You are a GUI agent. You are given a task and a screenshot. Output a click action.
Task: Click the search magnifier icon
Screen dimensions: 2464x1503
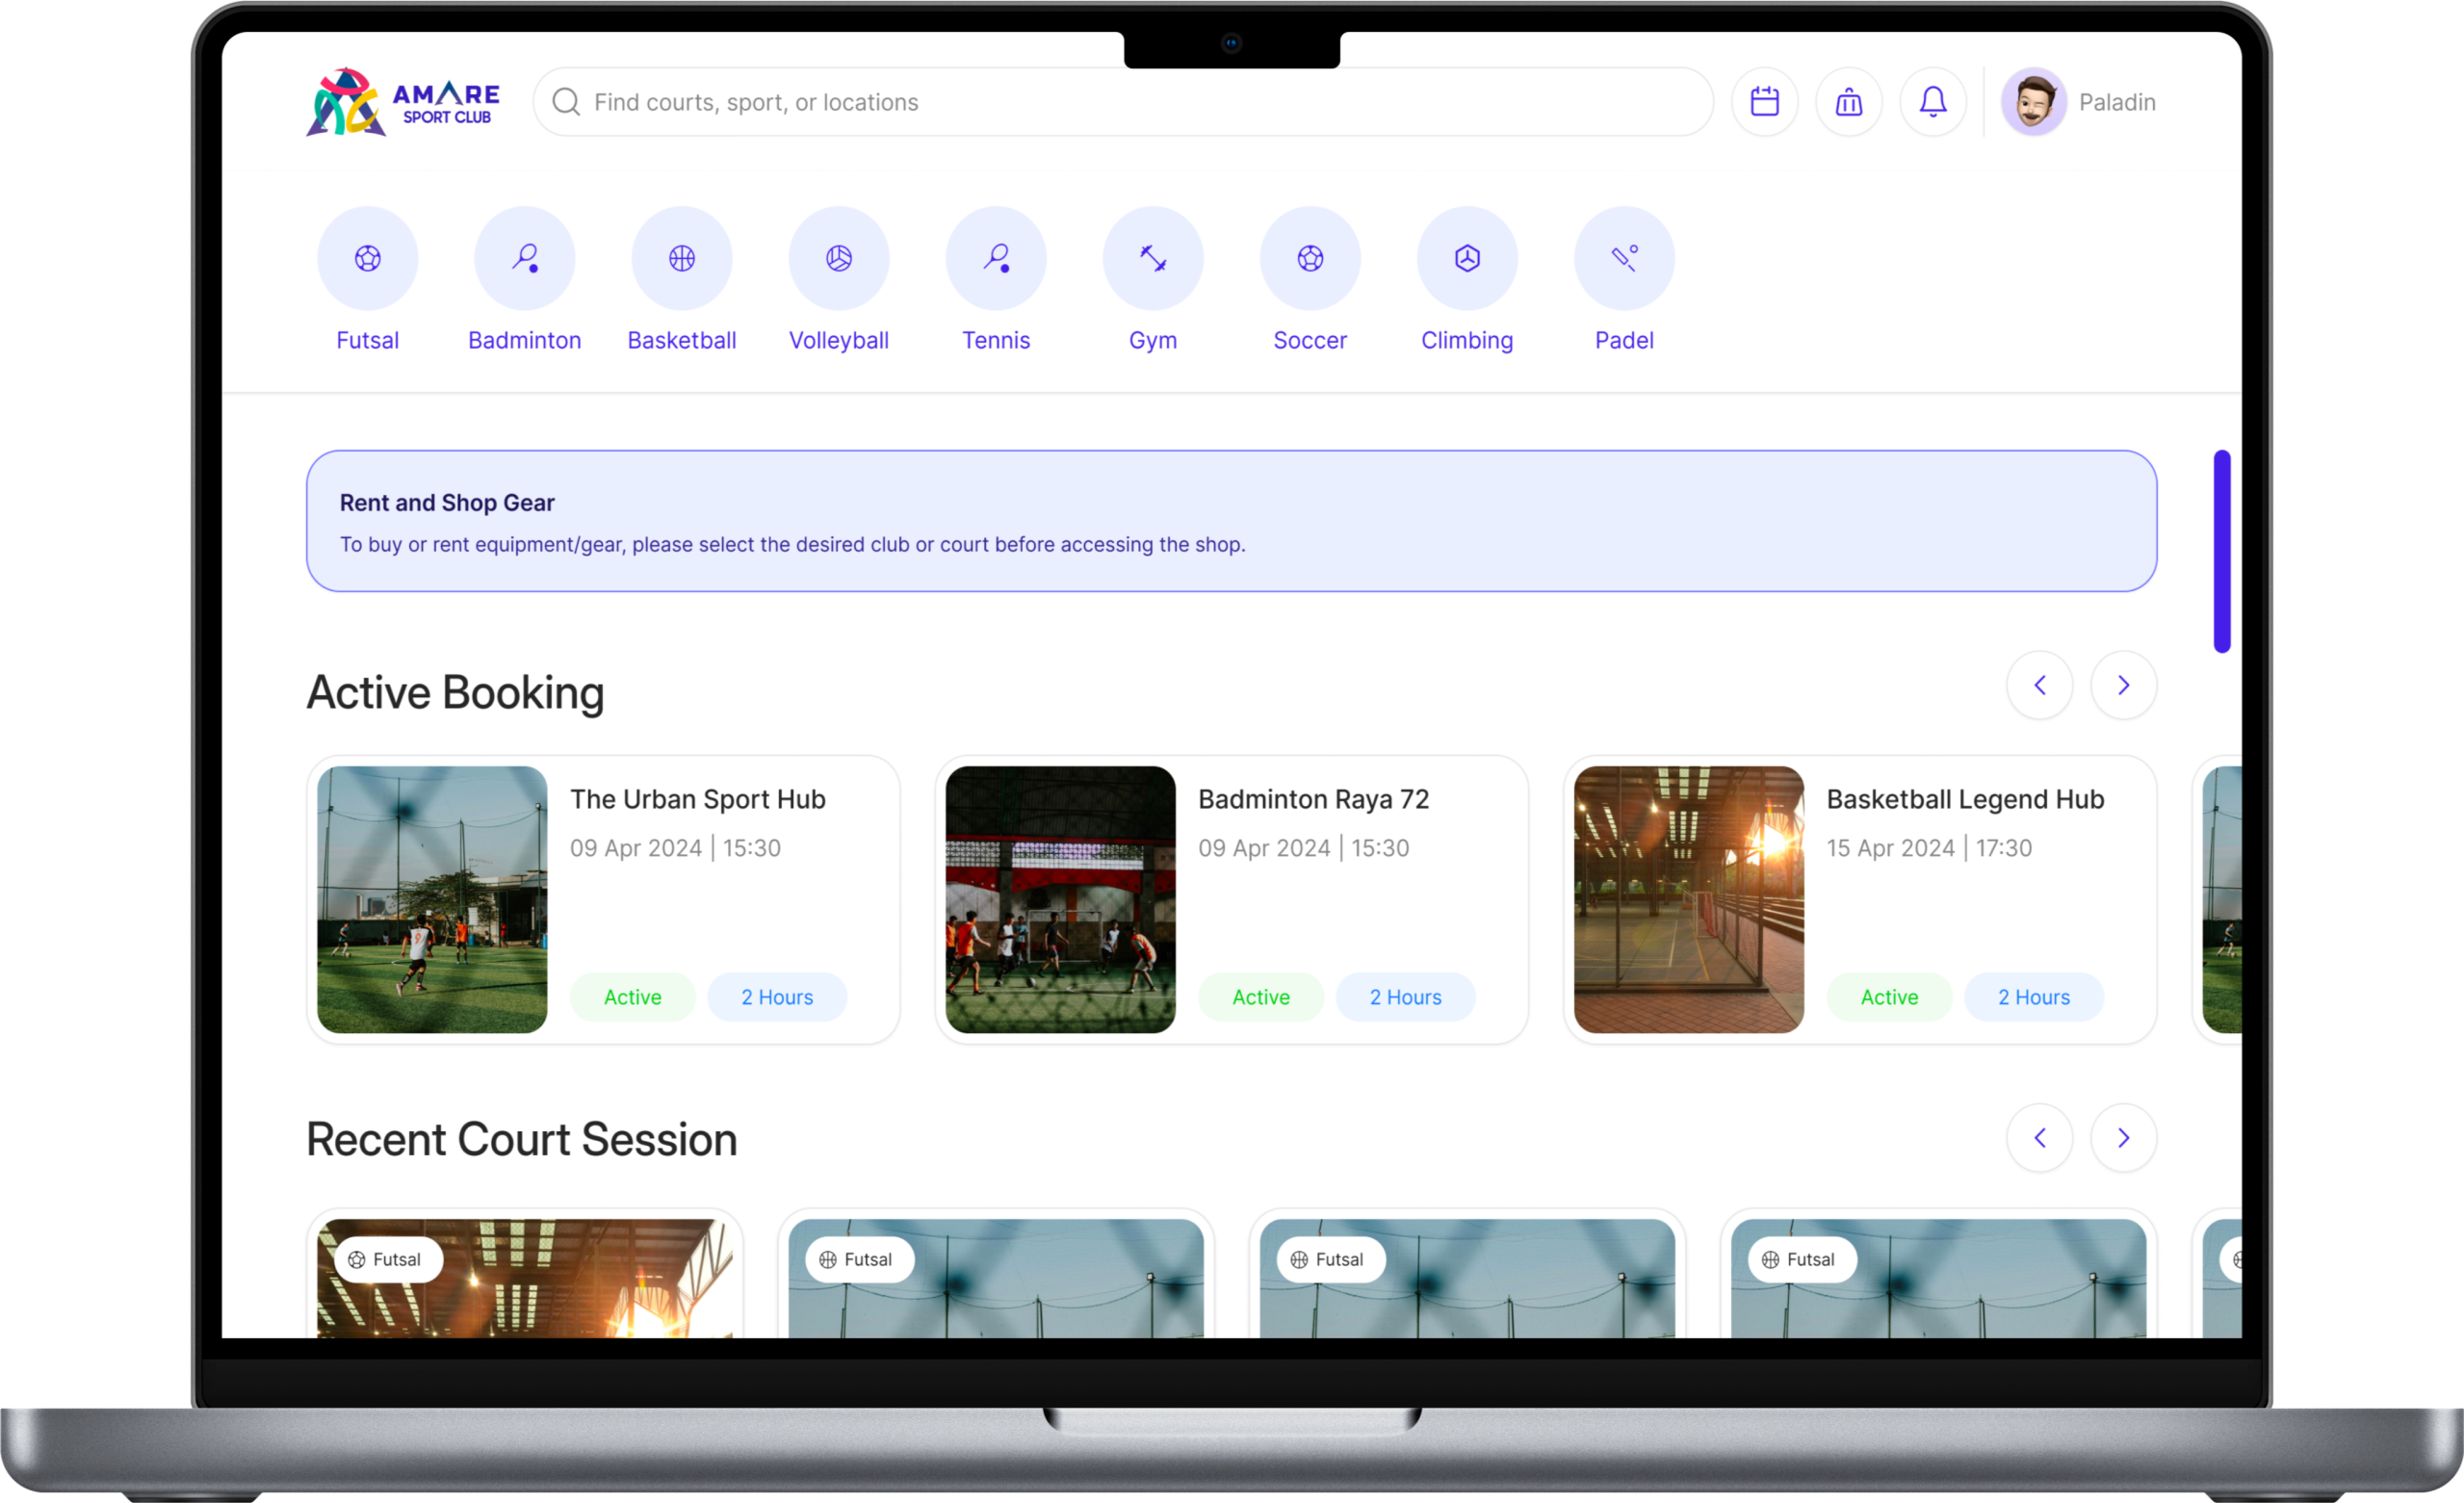click(x=566, y=102)
